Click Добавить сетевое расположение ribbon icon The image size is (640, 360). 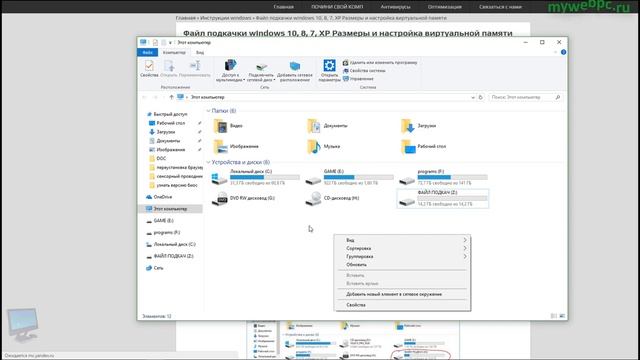click(295, 71)
